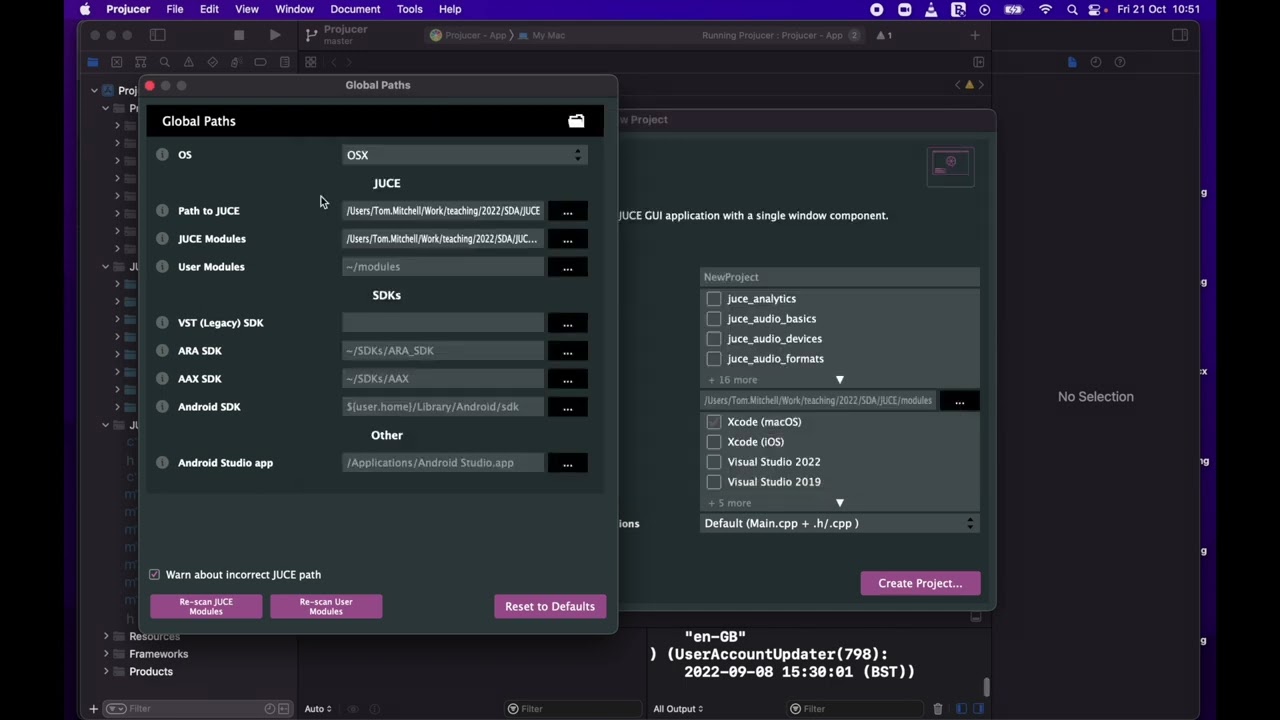The height and width of the screenshot is (720, 1280).
Task: Open the Edit menu
Action: pos(209,9)
